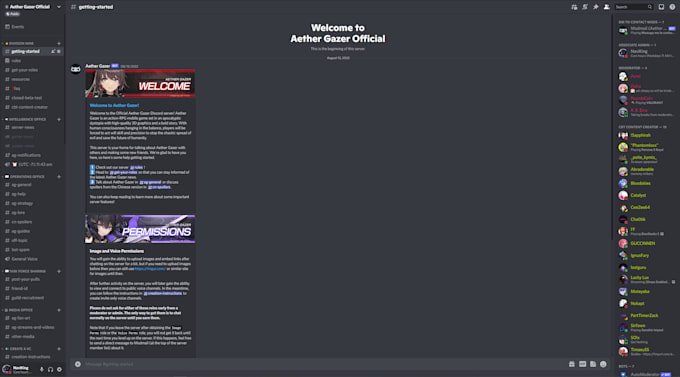The height and width of the screenshot is (377, 680).
Task: Add a channel to Operations Office with plus
Action: point(59,177)
